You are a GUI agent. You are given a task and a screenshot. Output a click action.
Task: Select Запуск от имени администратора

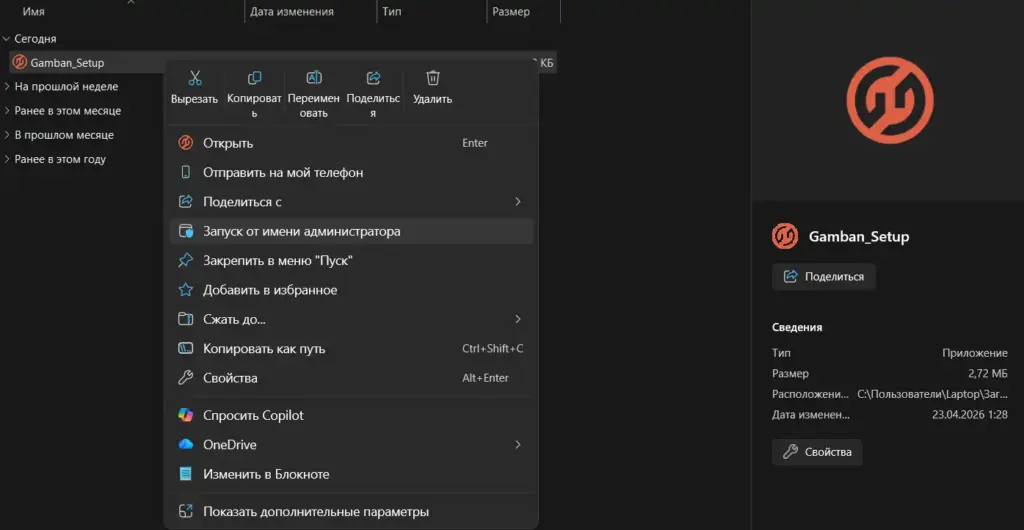click(351, 231)
